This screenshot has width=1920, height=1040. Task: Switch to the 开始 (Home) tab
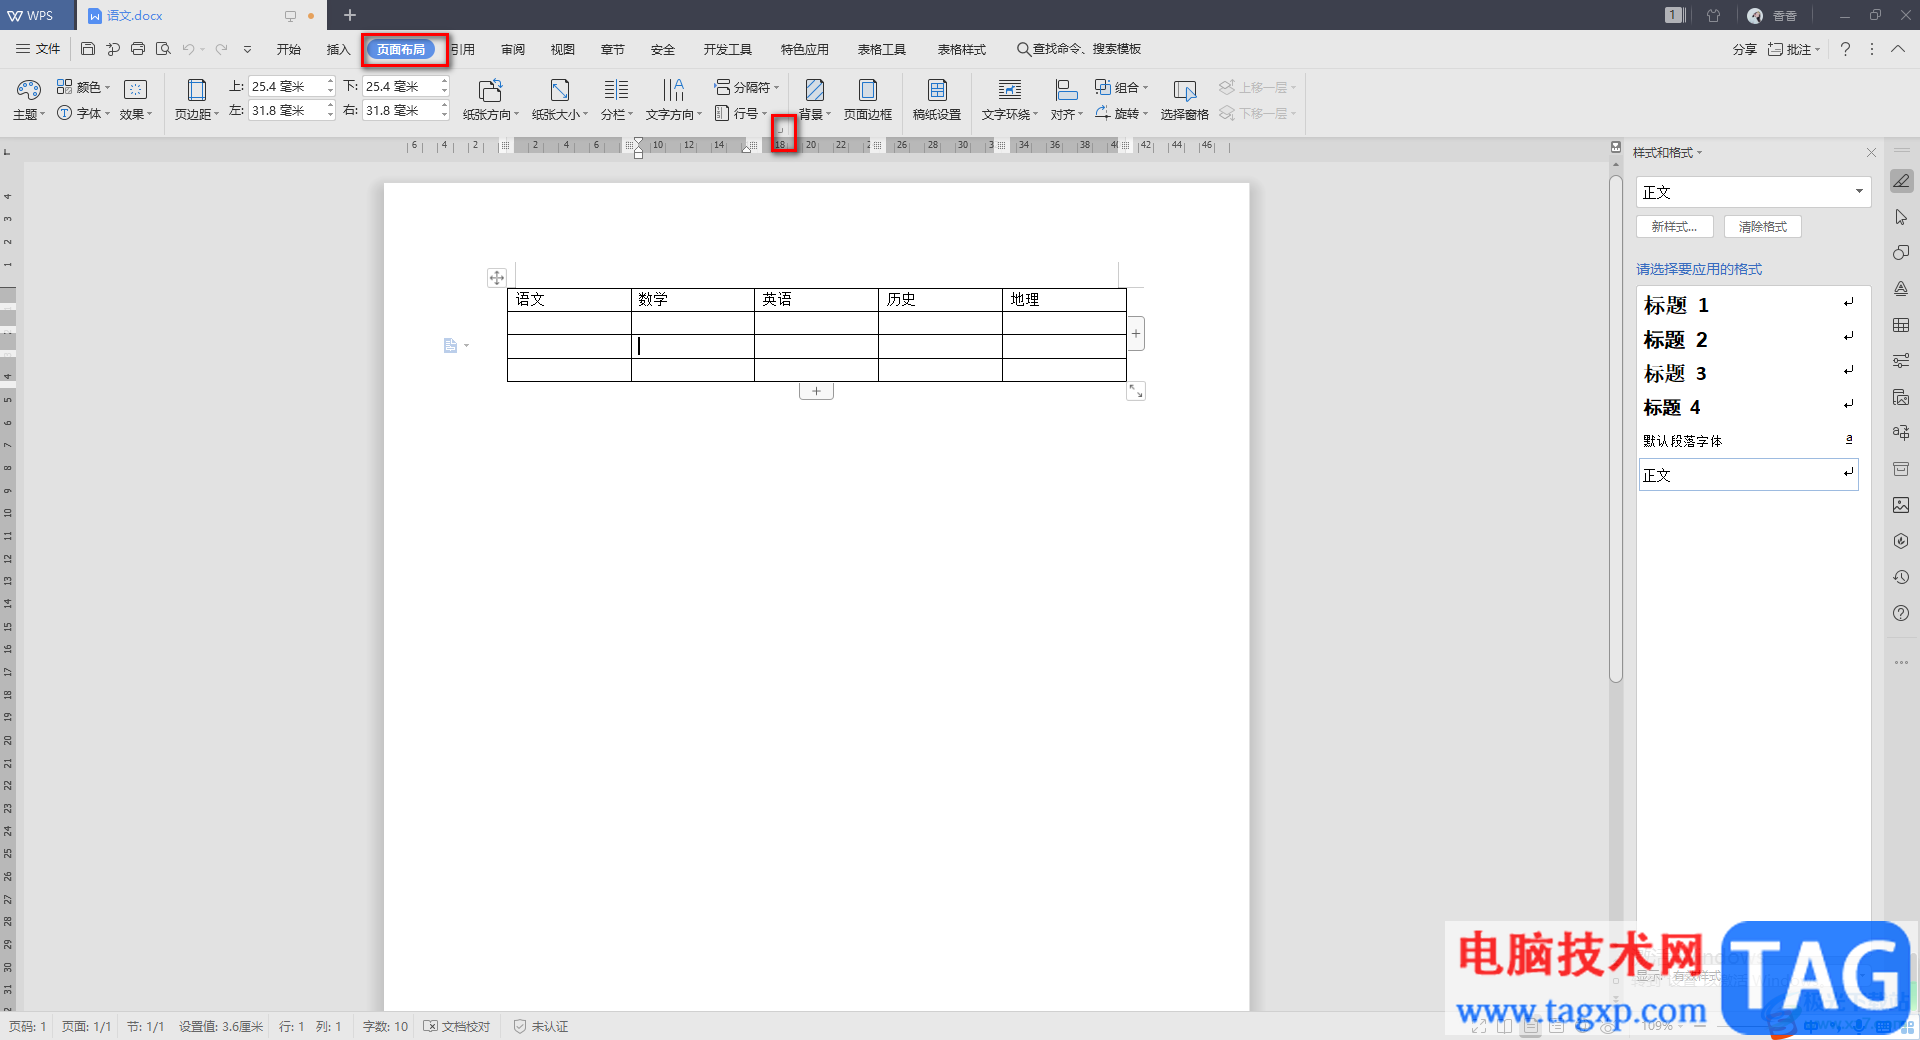click(289, 49)
